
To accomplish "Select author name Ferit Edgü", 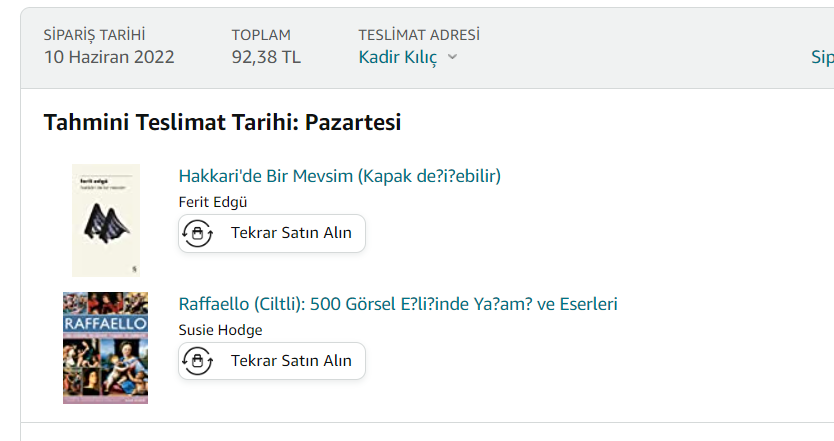I will [212, 202].
